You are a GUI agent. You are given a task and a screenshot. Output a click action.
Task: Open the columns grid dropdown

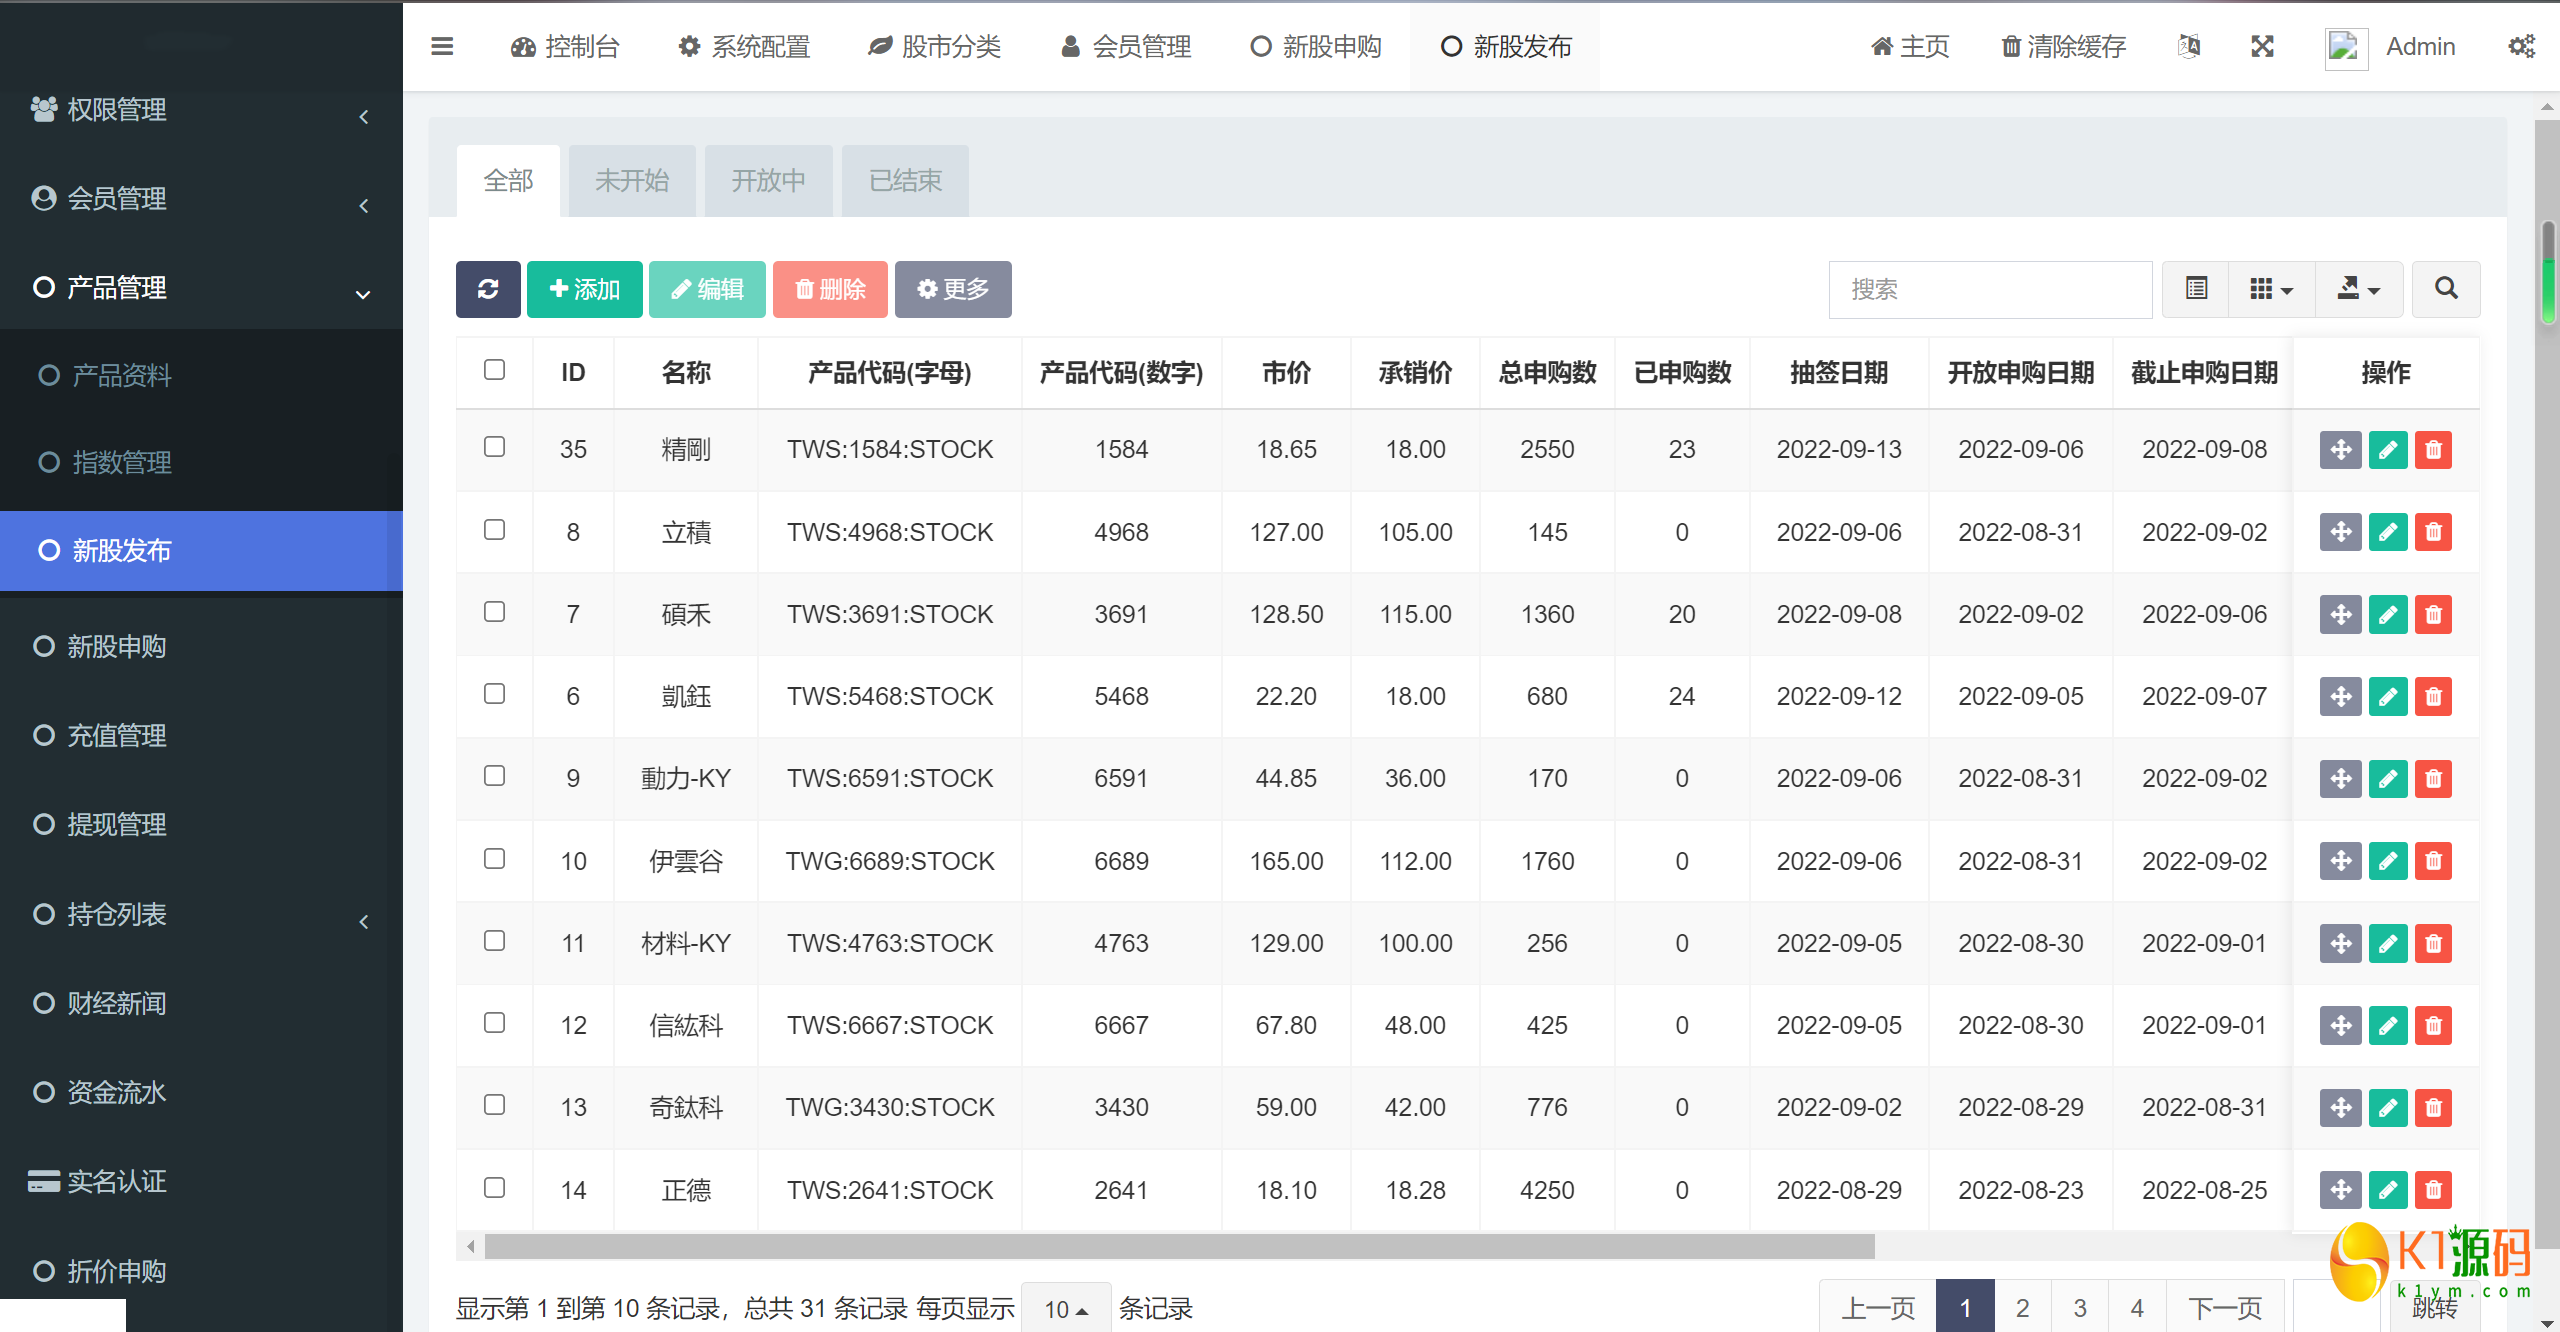click(2270, 289)
